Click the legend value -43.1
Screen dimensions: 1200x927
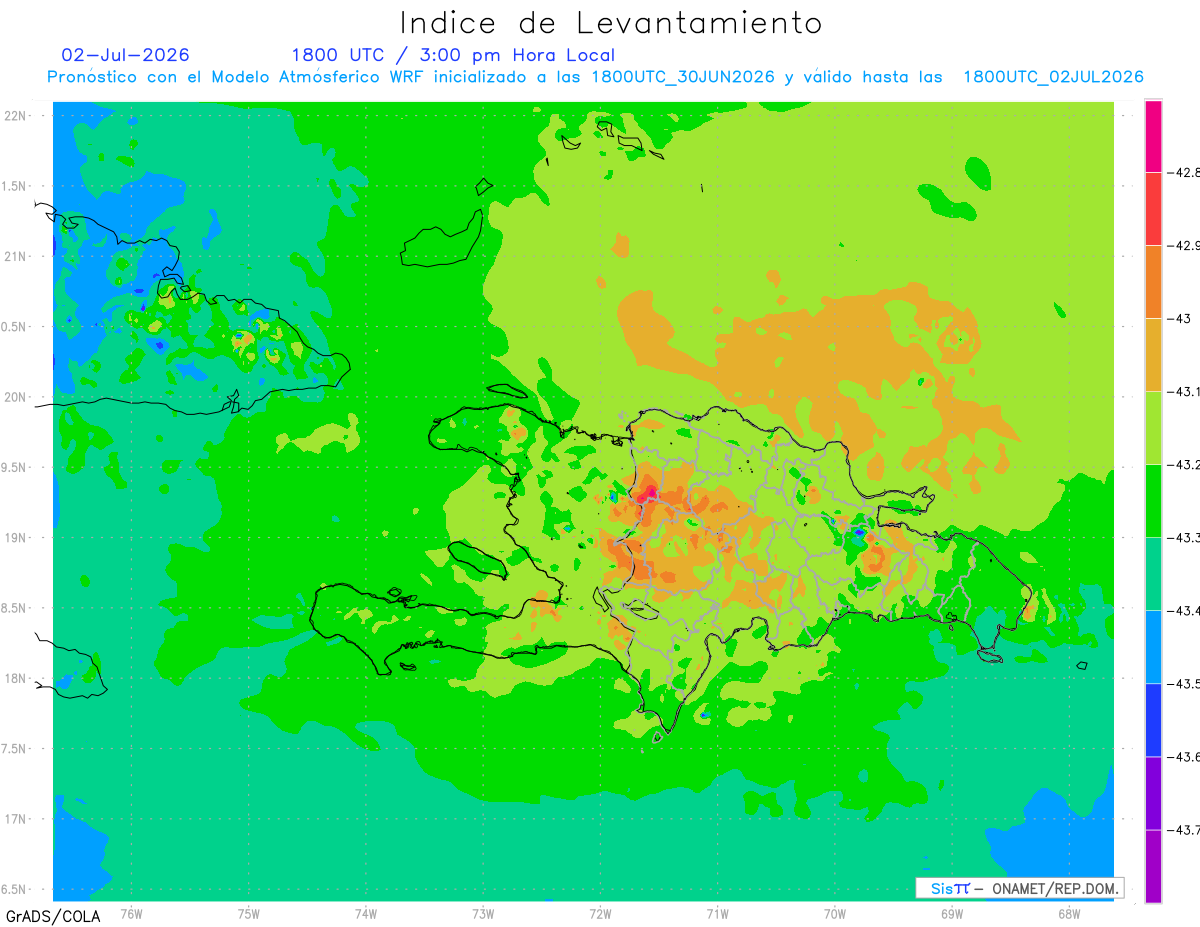(x=1185, y=391)
